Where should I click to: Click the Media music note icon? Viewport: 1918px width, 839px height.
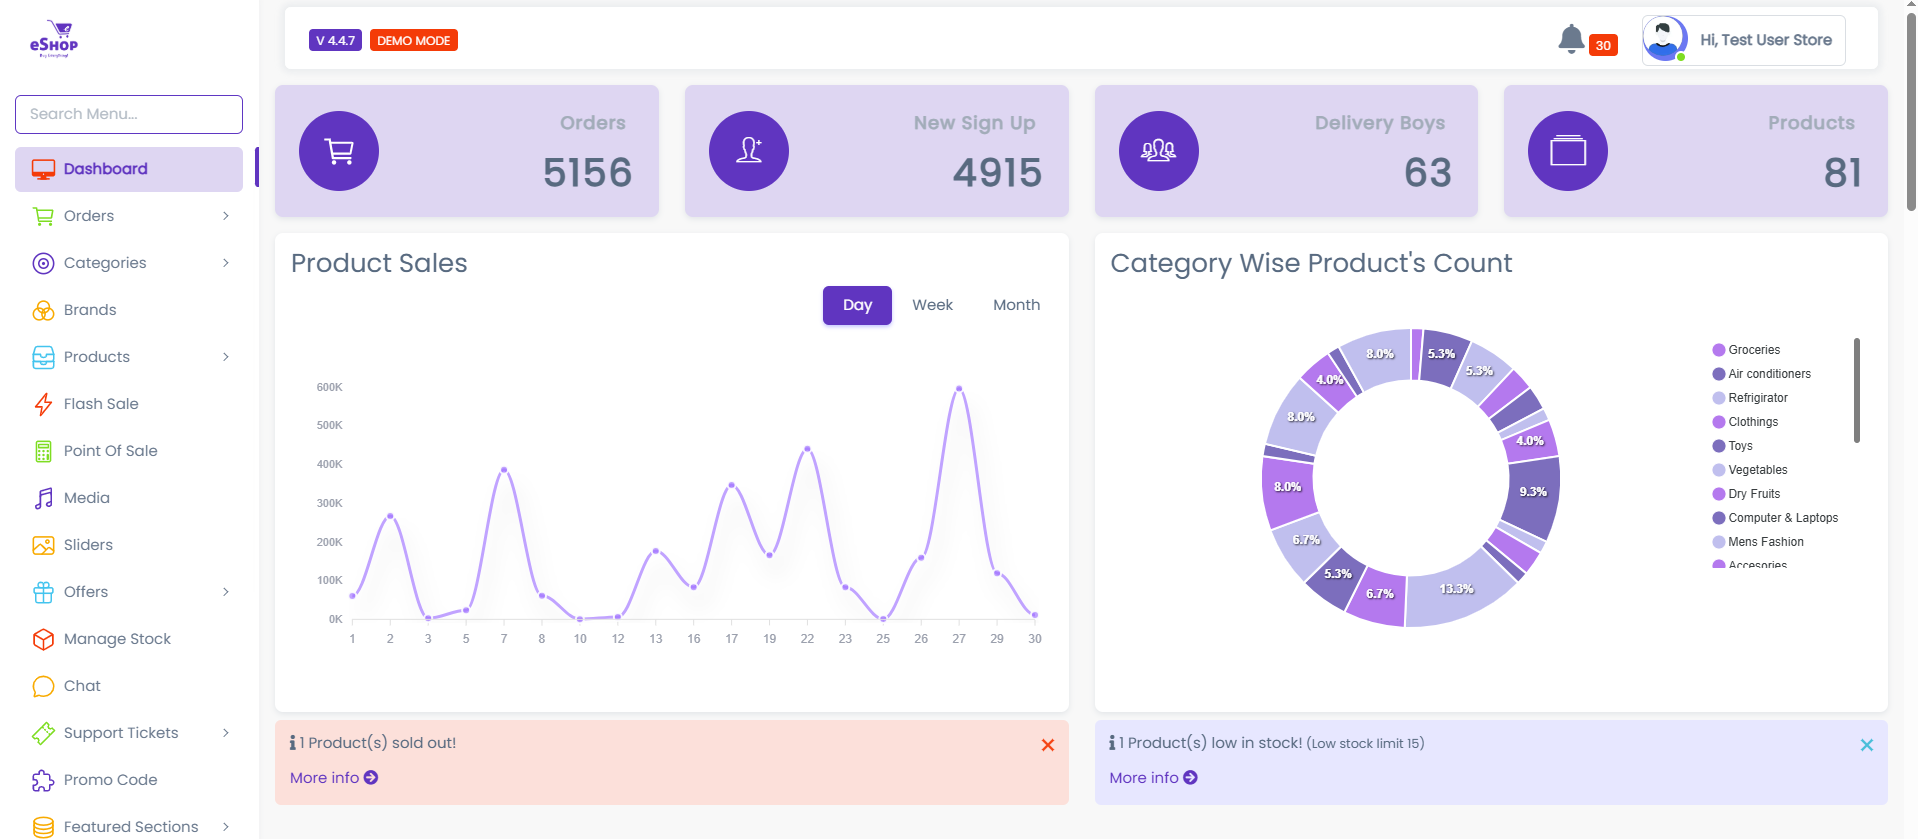pos(43,498)
